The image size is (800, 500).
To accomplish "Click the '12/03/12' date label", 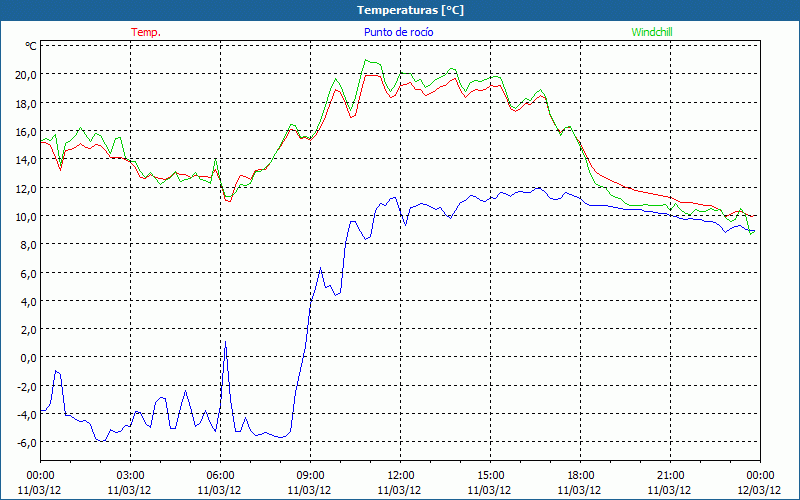I will (759, 490).
